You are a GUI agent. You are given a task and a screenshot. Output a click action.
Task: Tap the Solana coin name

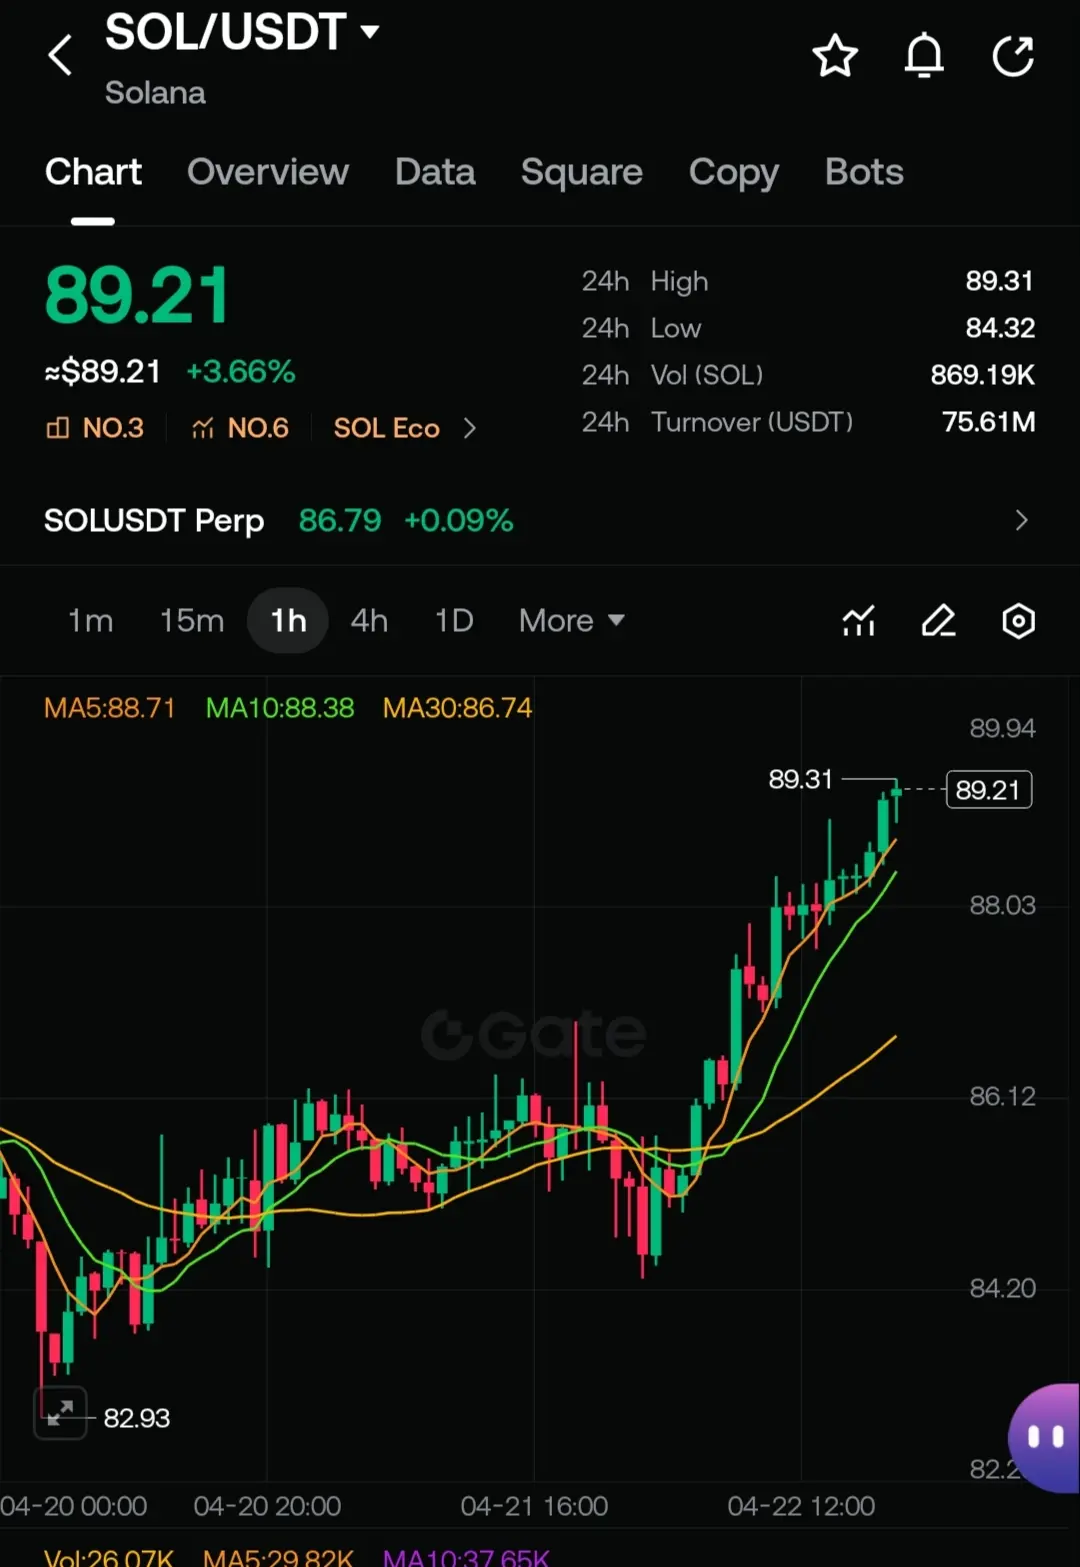(155, 93)
